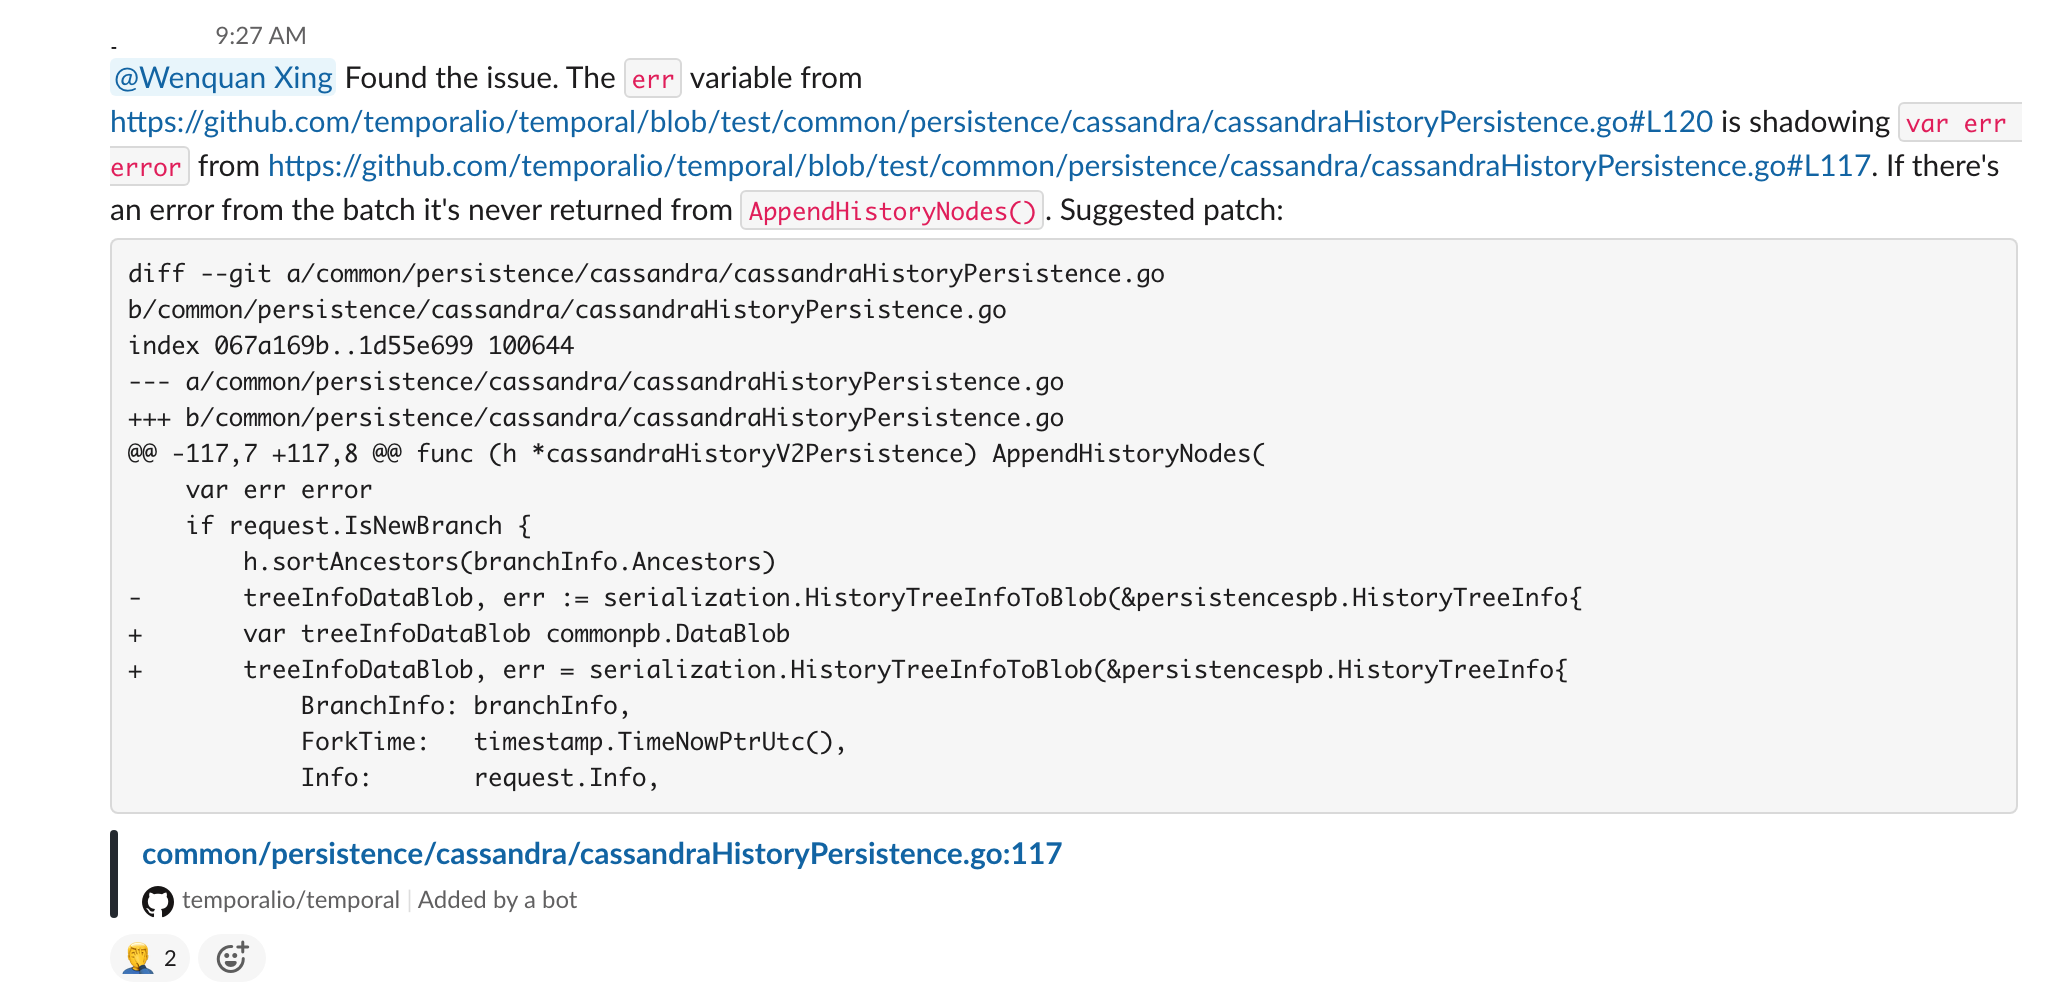Screen dimensions: 2054x988
Task: Click the 'Added by a bot' label
Action: coord(497,900)
